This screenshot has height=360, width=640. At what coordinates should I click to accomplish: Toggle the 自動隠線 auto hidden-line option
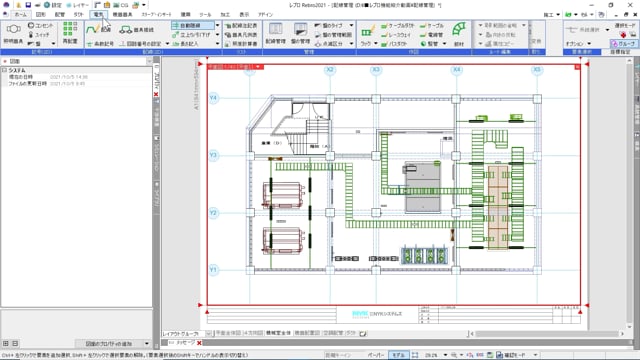click(x=193, y=25)
